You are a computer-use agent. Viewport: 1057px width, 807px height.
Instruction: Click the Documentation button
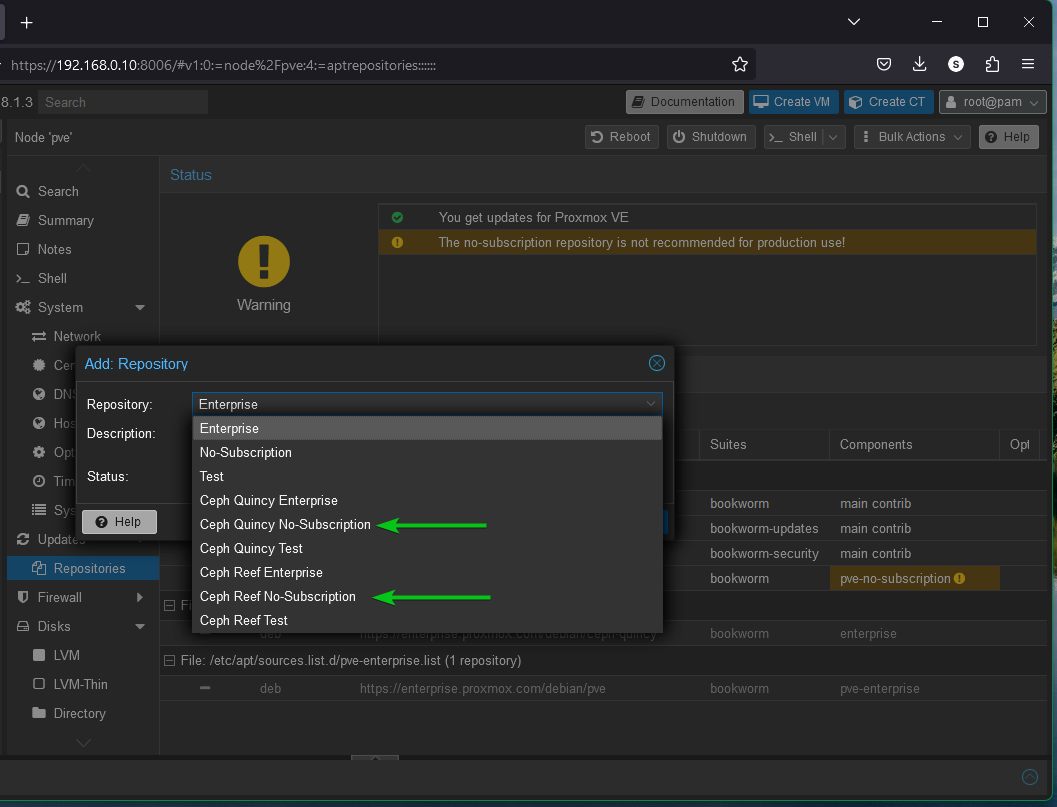click(x=684, y=102)
